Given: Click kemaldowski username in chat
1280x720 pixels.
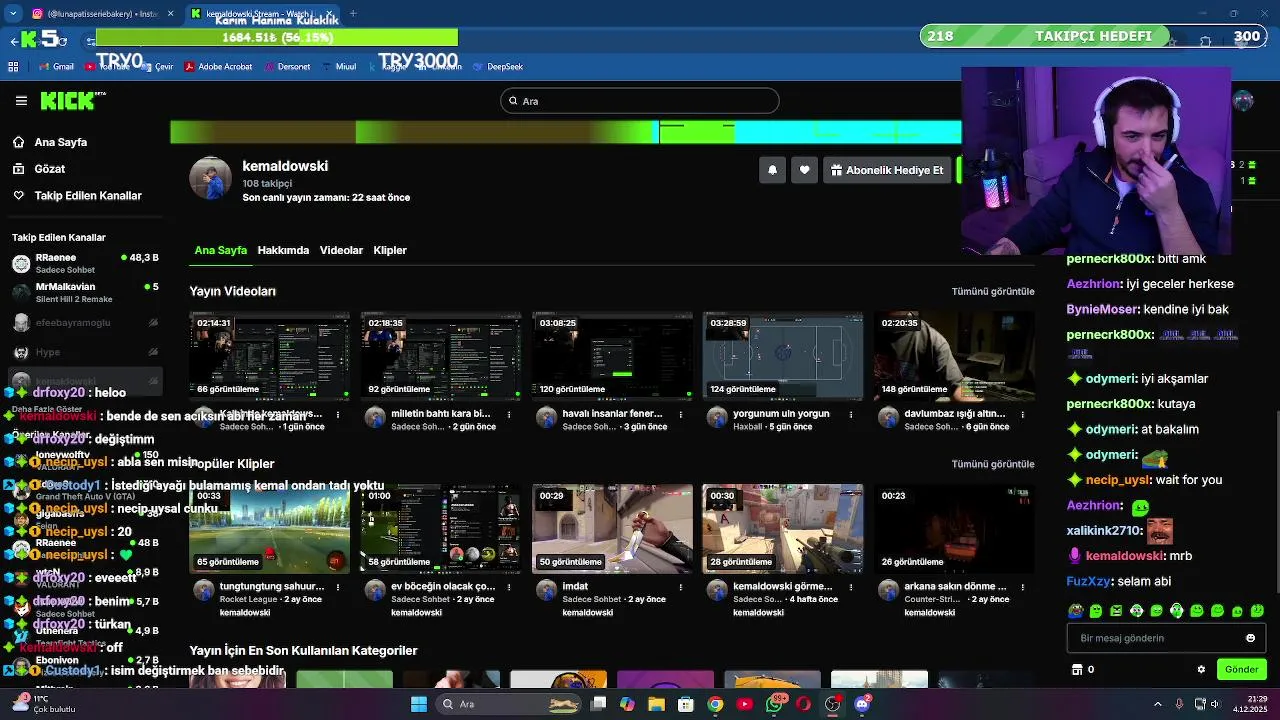Looking at the screenshot, I should [x=1125, y=556].
